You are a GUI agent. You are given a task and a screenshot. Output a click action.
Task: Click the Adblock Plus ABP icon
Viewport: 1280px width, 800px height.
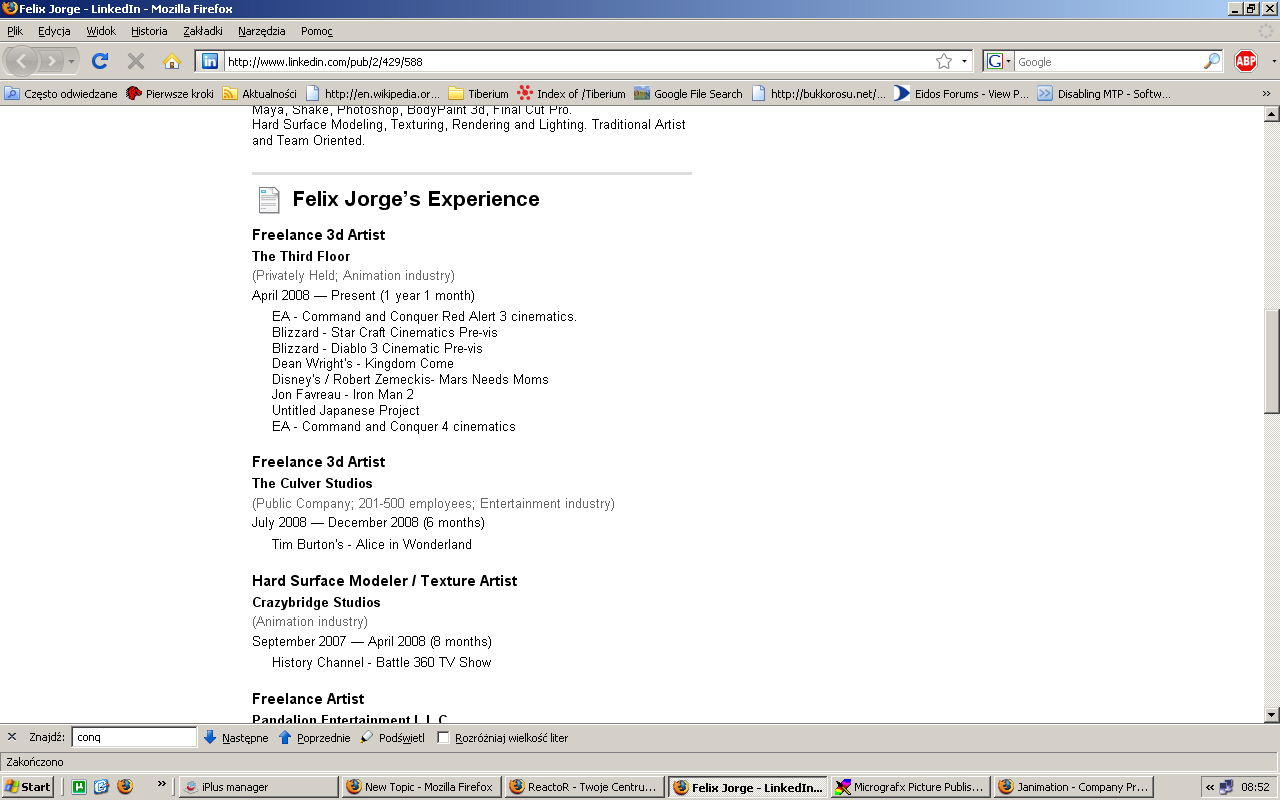(1245, 61)
